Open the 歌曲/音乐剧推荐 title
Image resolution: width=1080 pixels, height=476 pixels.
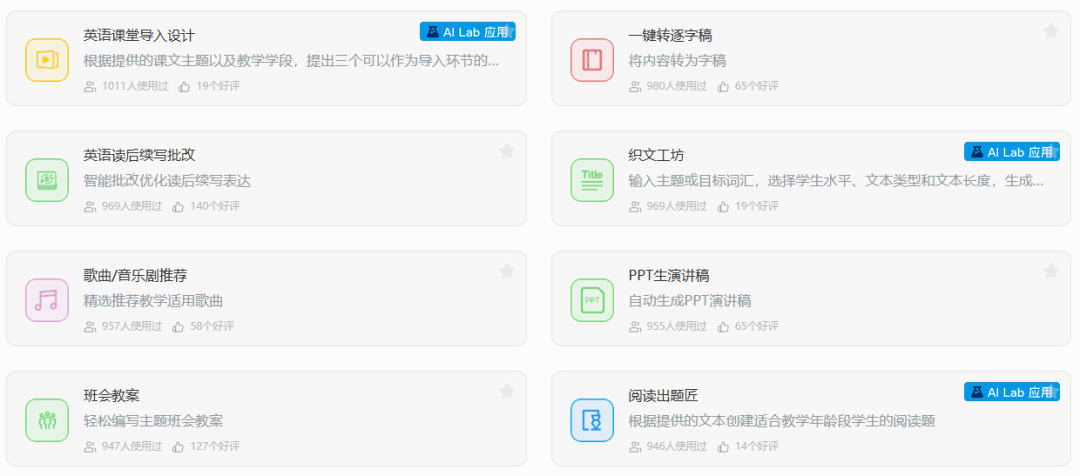coord(135,276)
